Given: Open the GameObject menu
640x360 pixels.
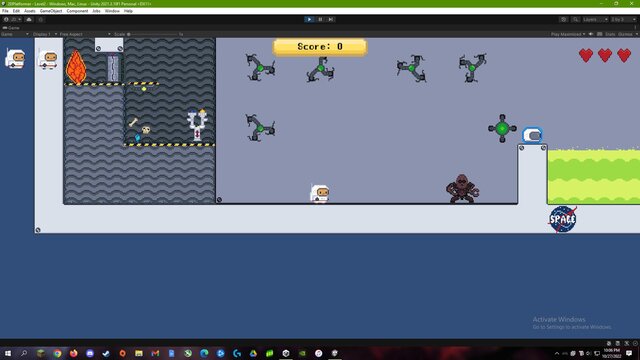Looking at the screenshot, I should 51,11.
